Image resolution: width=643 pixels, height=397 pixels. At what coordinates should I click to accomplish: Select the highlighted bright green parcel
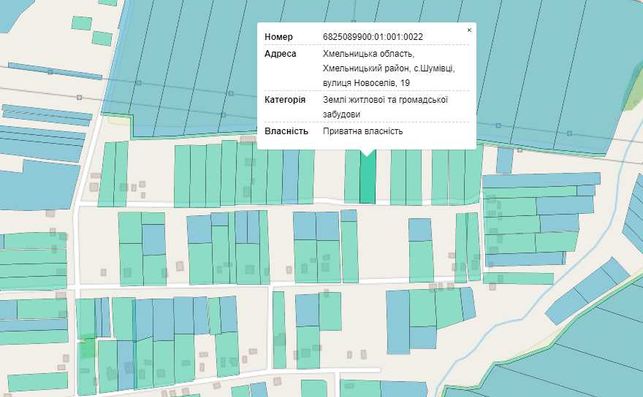tap(368, 178)
